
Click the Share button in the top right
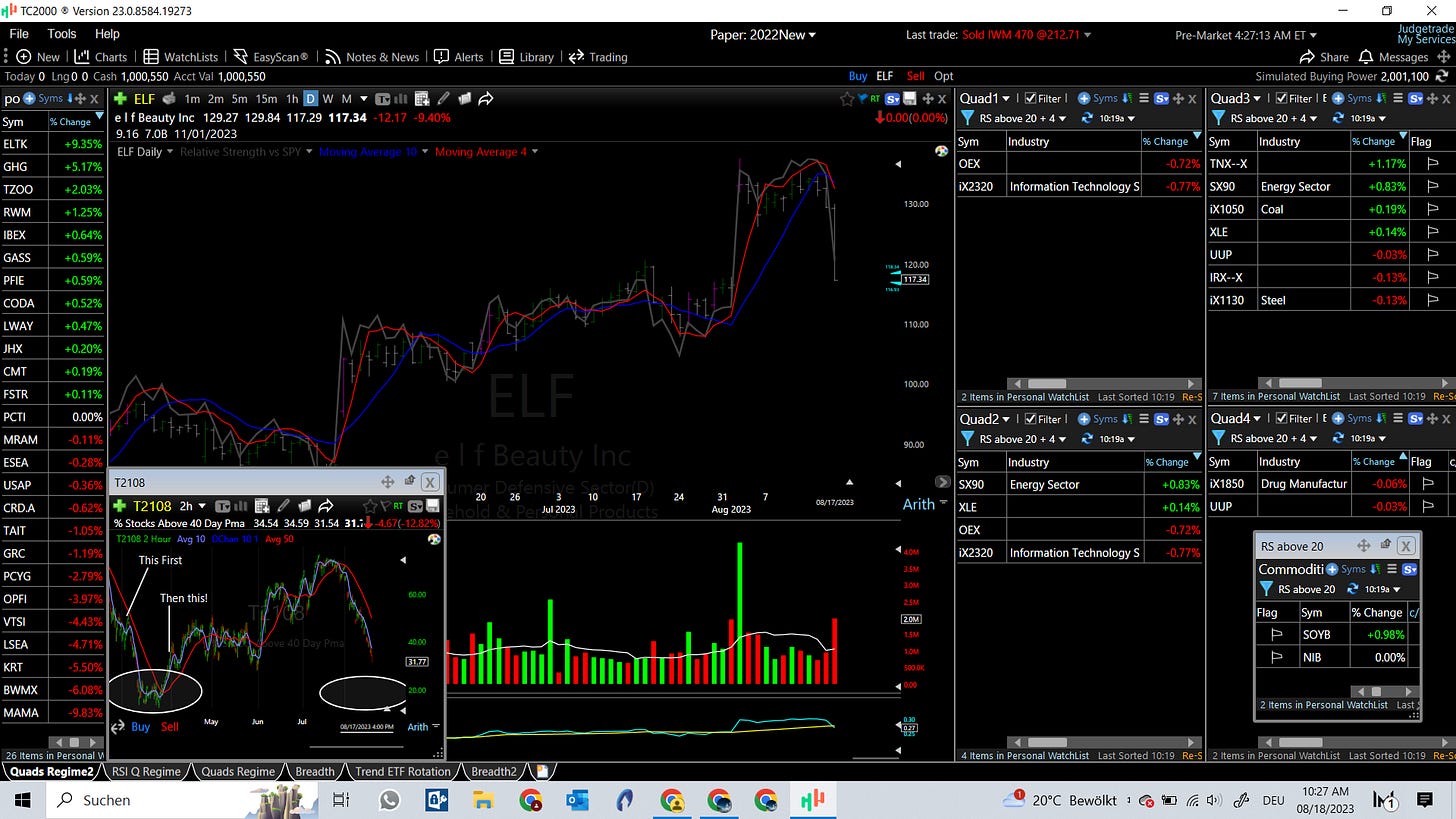tap(1323, 57)
